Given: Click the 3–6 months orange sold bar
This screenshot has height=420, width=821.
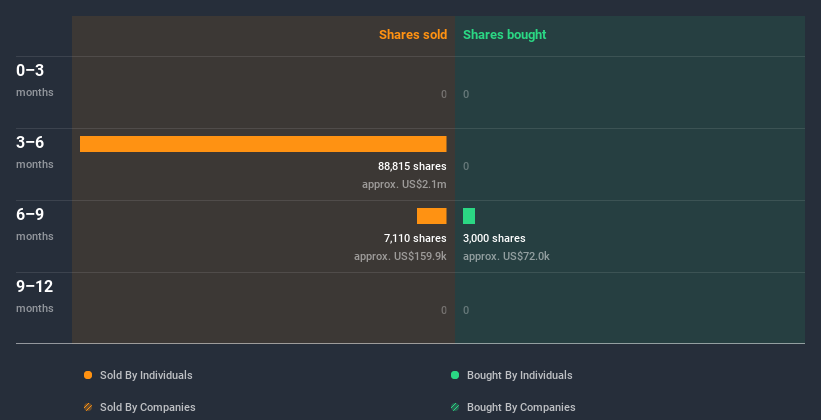Looking at the screenshot, I should pos(263,144).
